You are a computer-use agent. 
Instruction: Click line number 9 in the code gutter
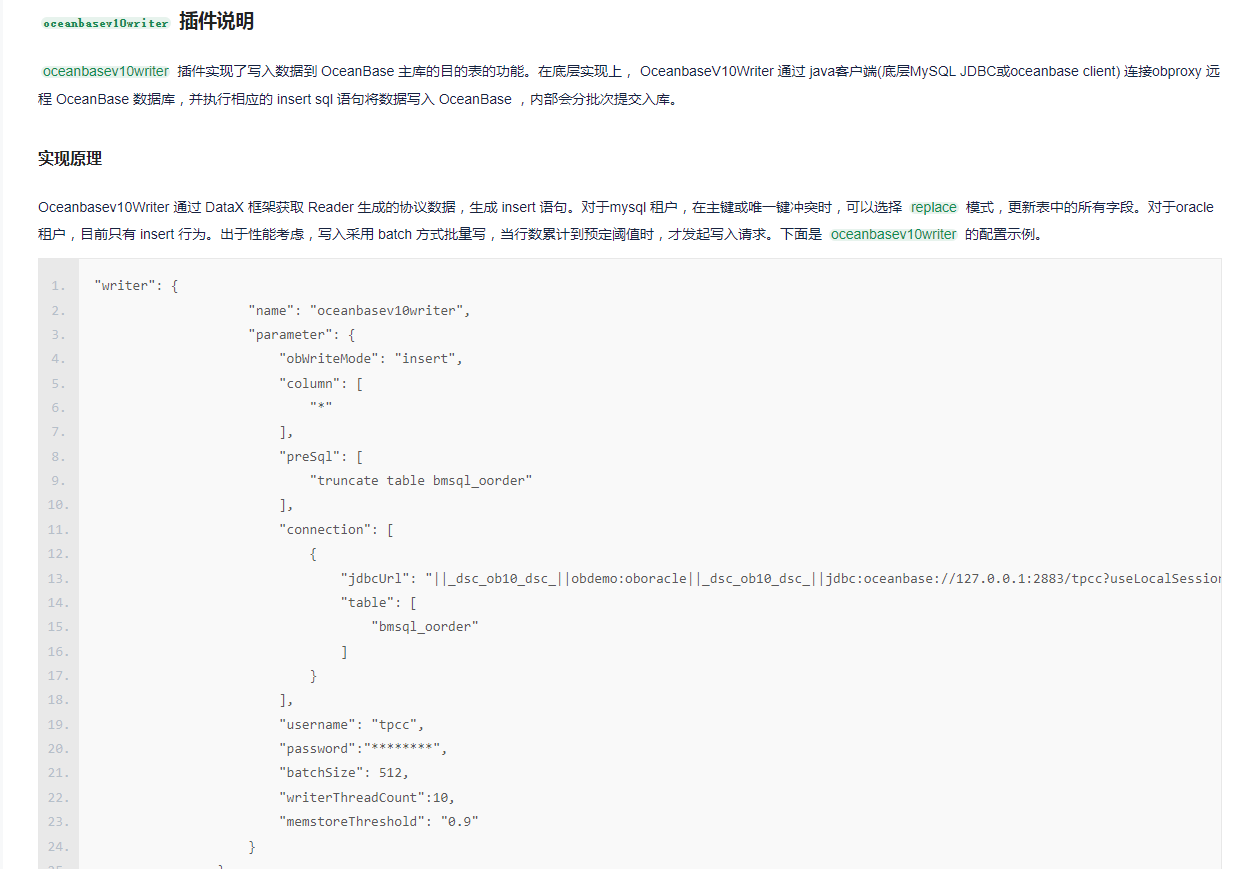pos(59,481)
